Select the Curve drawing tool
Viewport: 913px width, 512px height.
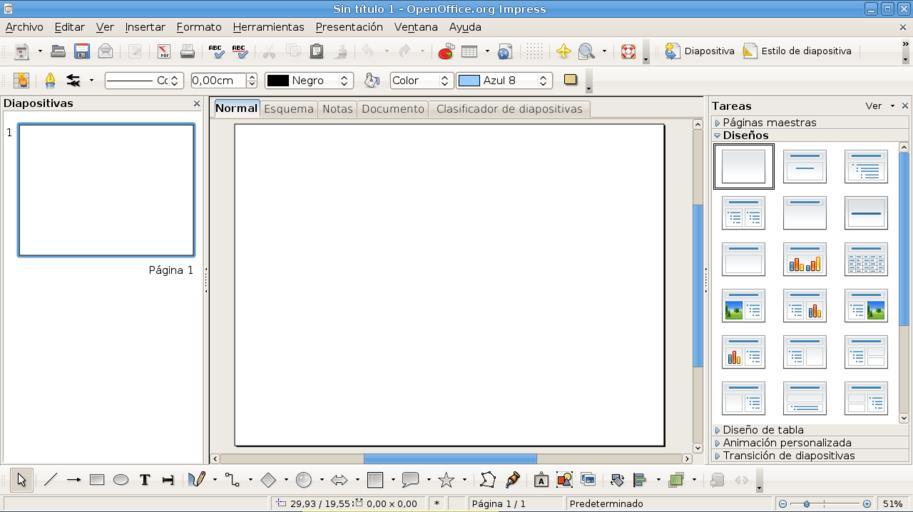[x=196, y=480]
